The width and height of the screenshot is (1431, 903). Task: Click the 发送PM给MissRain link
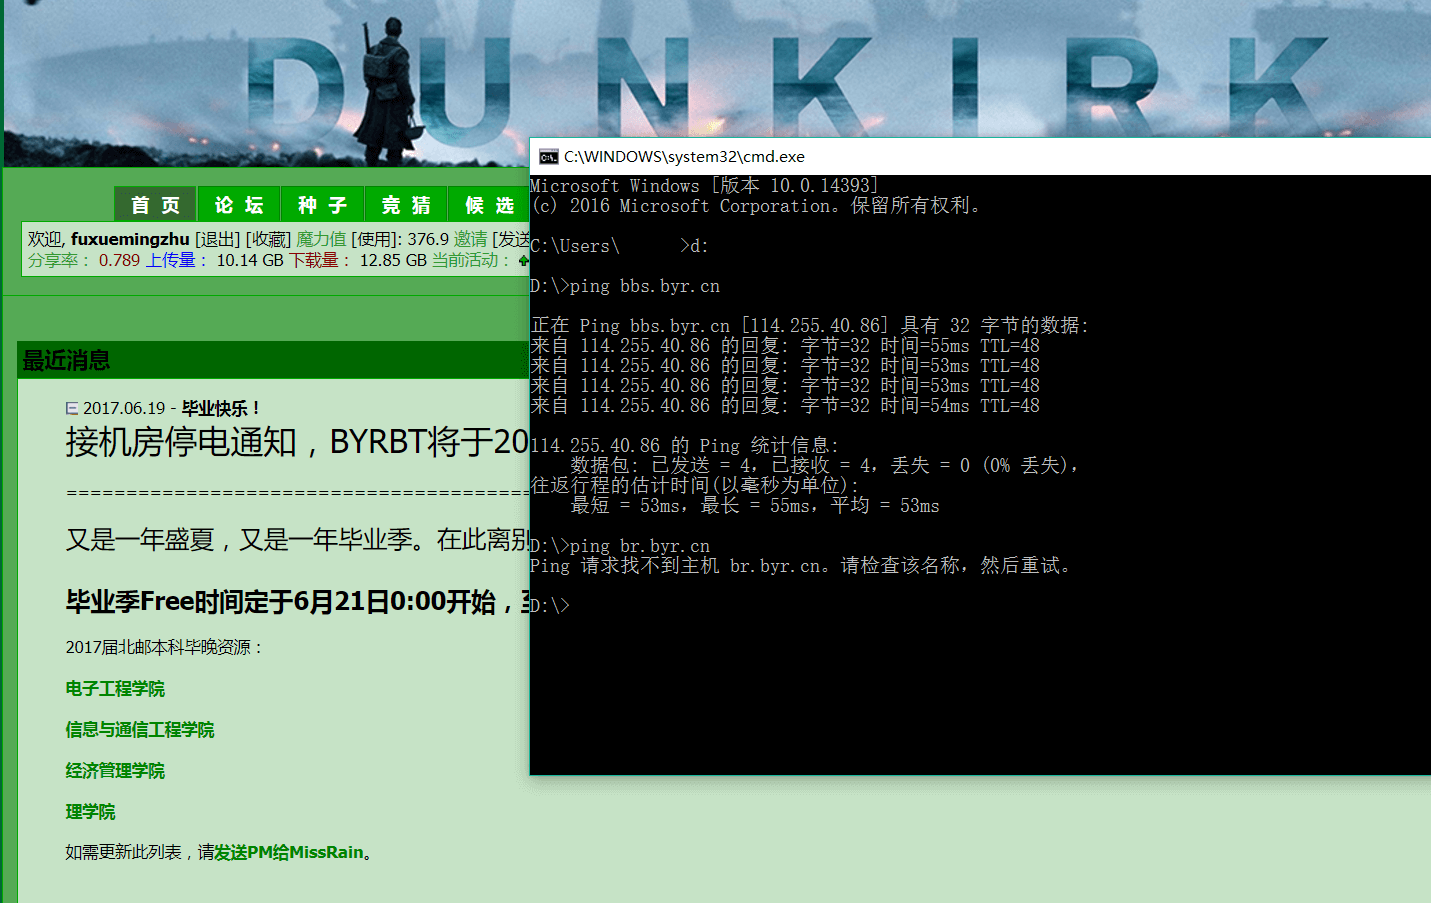[289, 852]
